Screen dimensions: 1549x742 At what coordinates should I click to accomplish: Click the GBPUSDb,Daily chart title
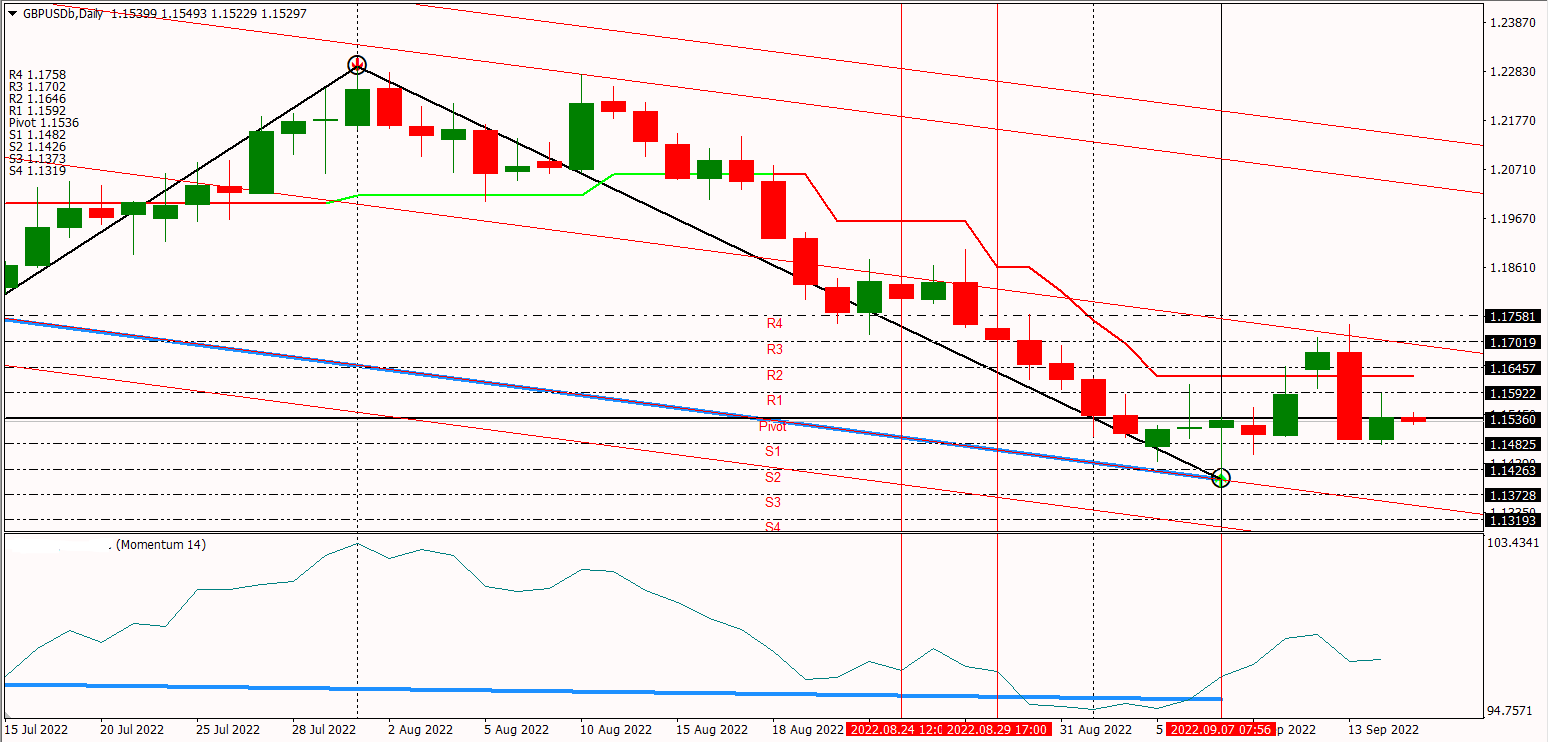(x=63, y=14)
